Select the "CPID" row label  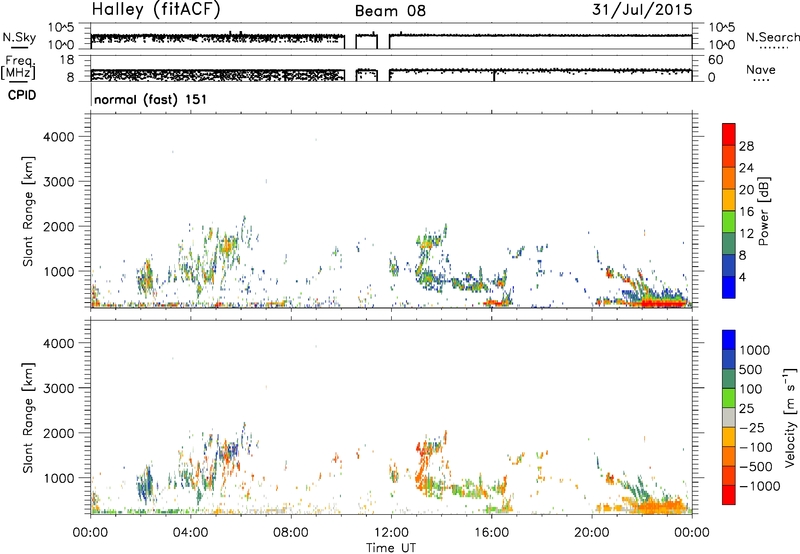point(22,95)
